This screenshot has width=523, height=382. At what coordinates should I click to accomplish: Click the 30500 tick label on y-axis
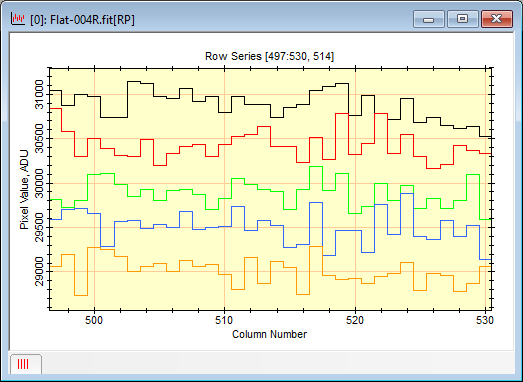39,138
